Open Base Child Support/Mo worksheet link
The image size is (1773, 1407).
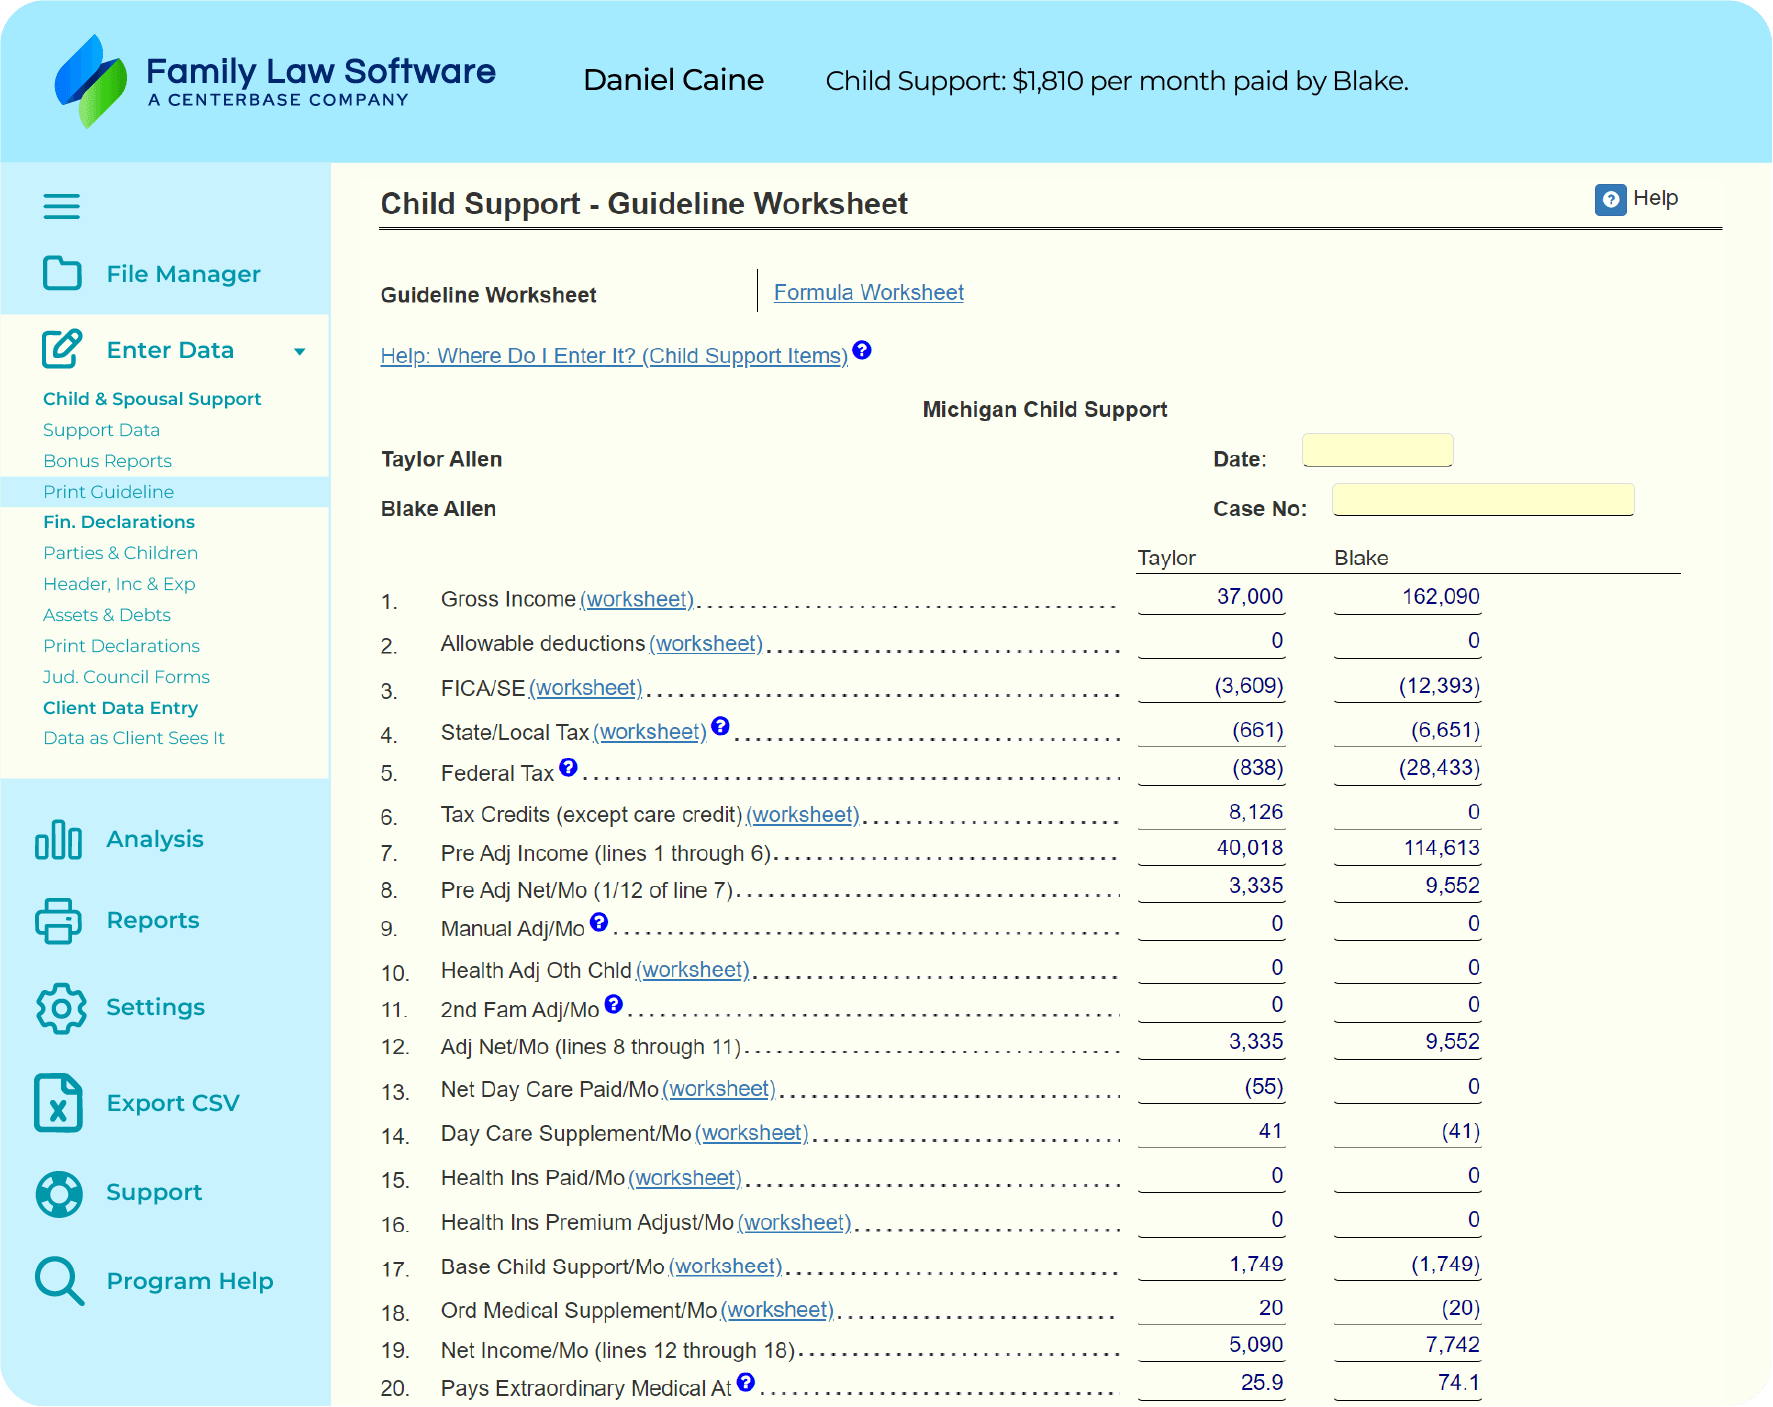(x=725, y=1267)
